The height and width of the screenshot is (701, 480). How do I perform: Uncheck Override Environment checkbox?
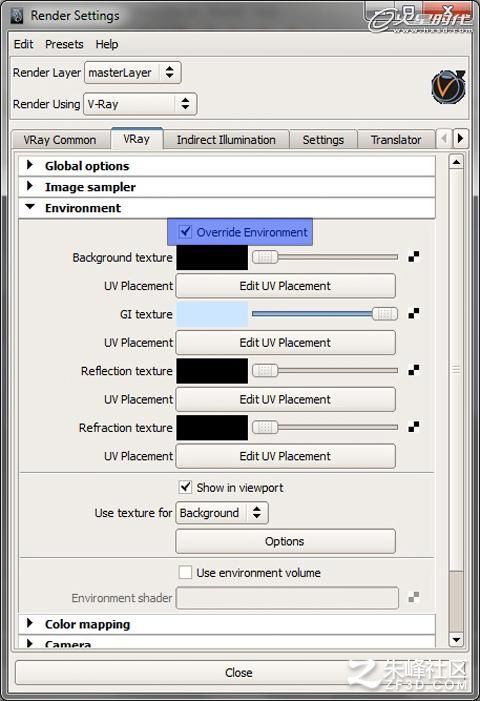coord(185,232)
